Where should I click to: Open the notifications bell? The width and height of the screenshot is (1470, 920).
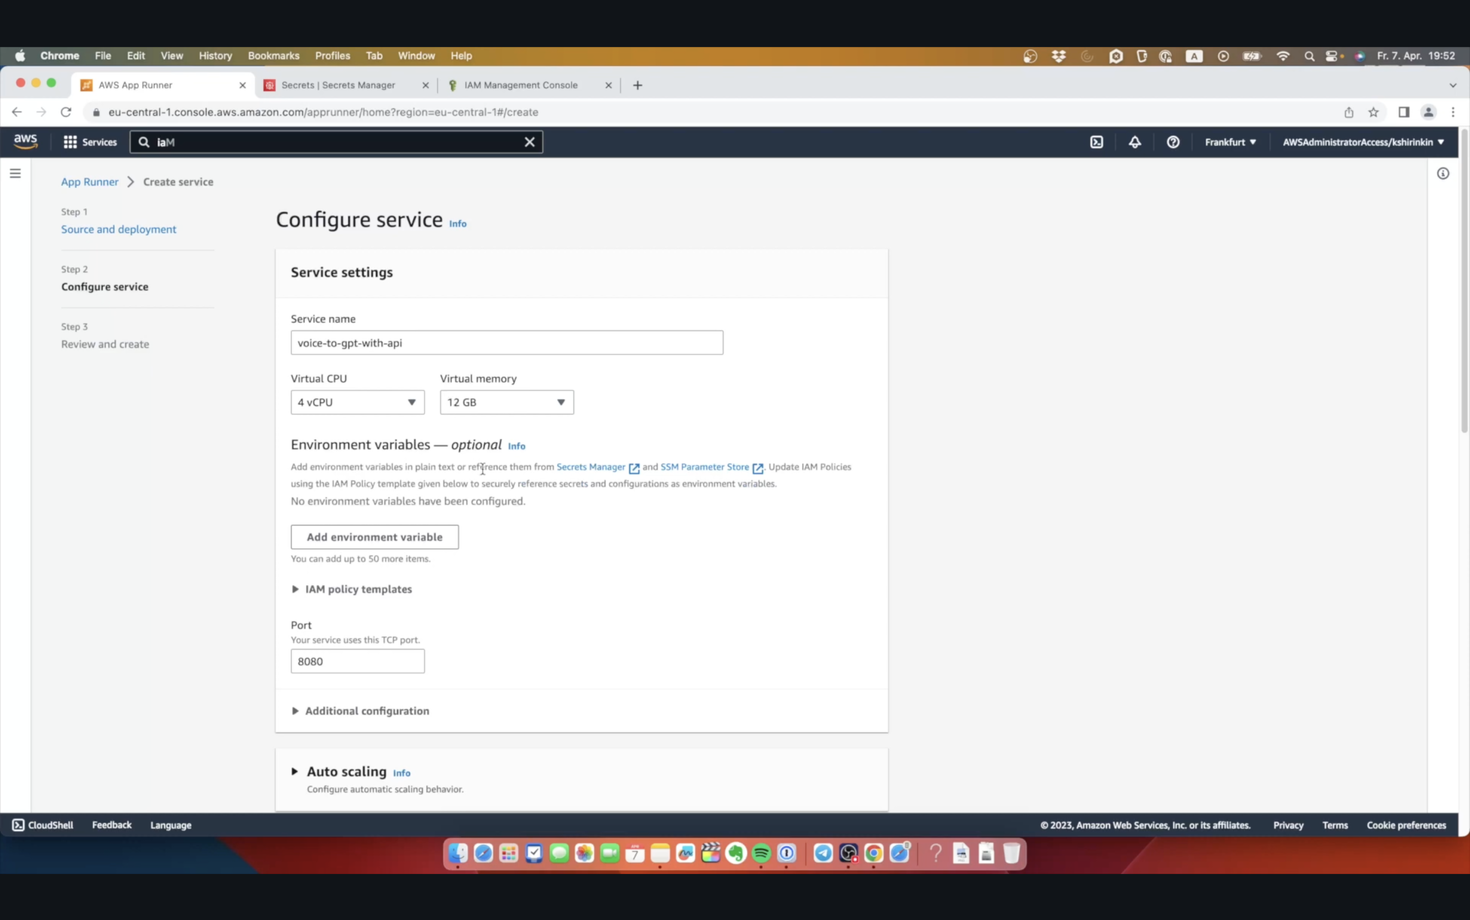[1135, 142]
